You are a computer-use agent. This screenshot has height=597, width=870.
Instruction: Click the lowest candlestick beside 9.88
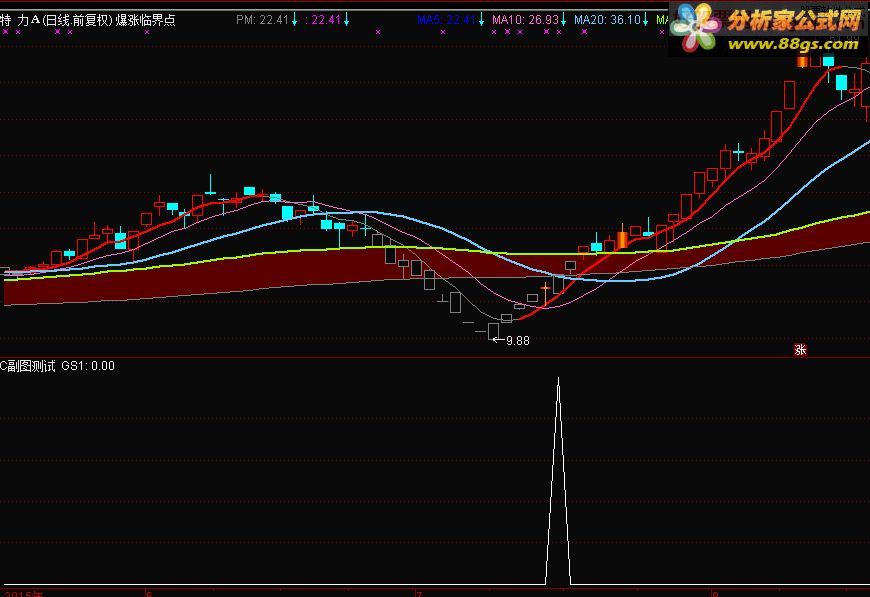point(493,331)
